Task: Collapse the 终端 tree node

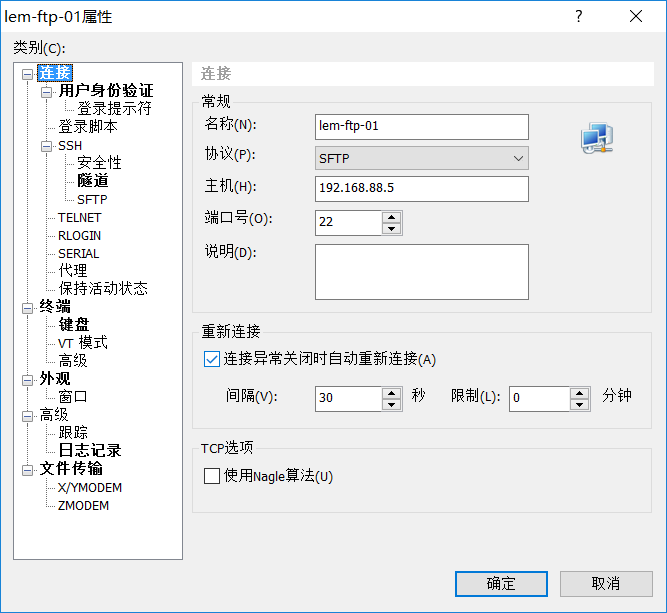Action: 27,308
